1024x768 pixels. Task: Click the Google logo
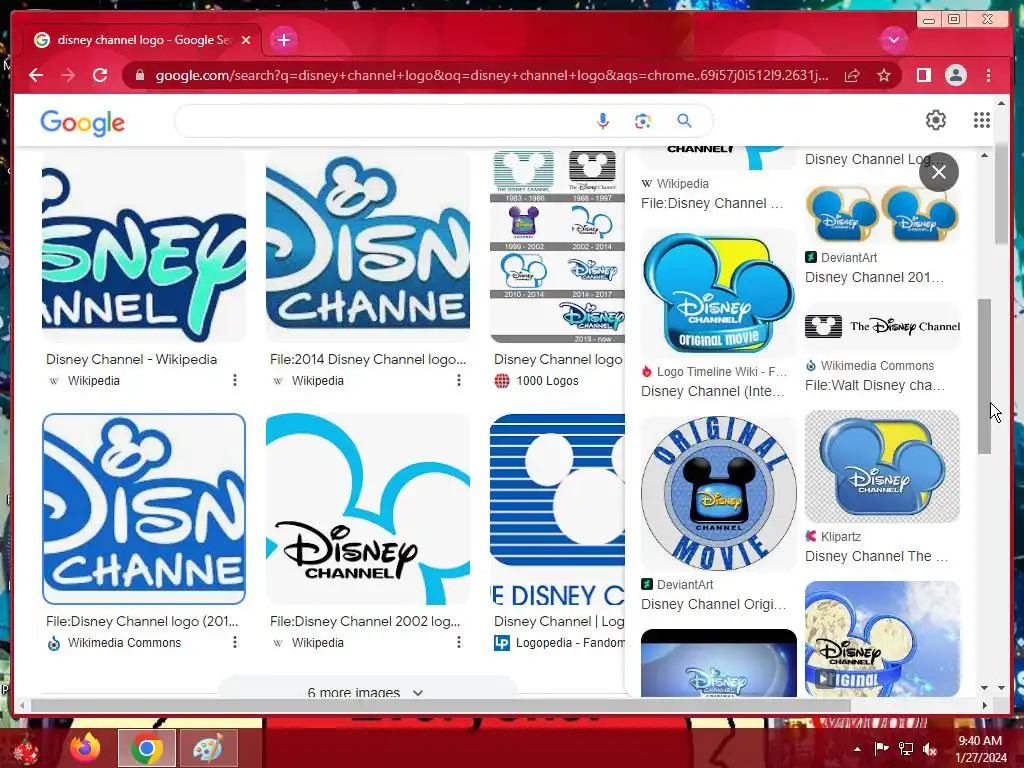coord(82,122)
